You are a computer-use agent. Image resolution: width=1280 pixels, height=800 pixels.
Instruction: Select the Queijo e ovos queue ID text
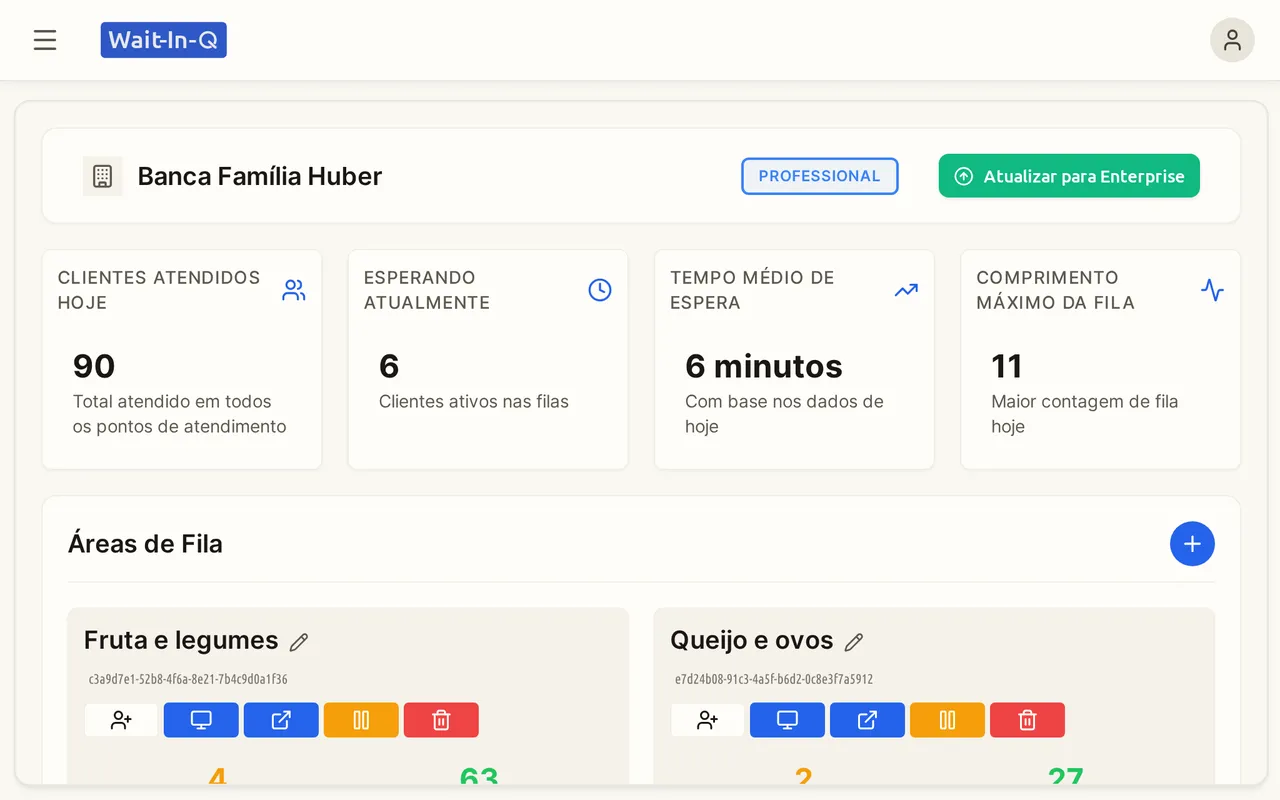coord(774,679)
